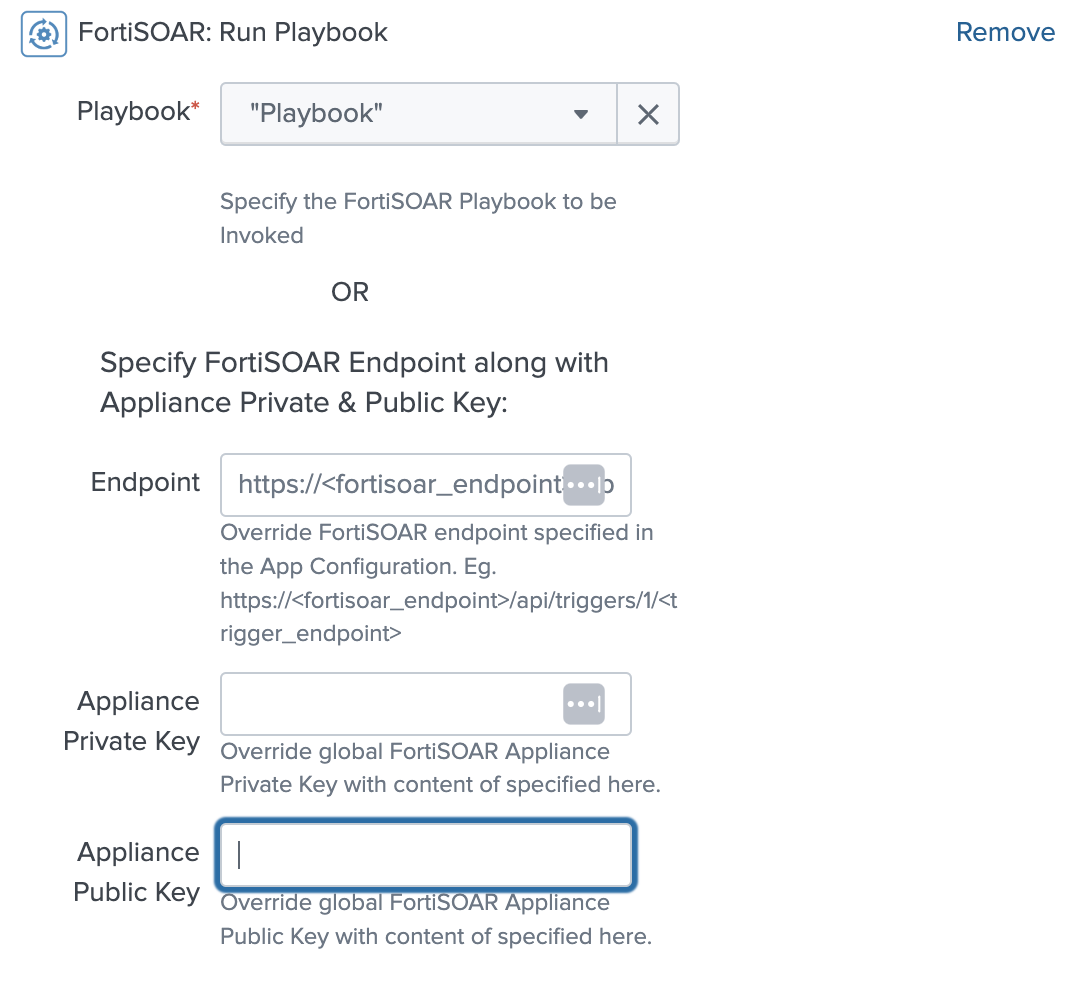Click inside the Appliance Public Key field
Screen dimensions: 1078x1002
pos(425,855)
